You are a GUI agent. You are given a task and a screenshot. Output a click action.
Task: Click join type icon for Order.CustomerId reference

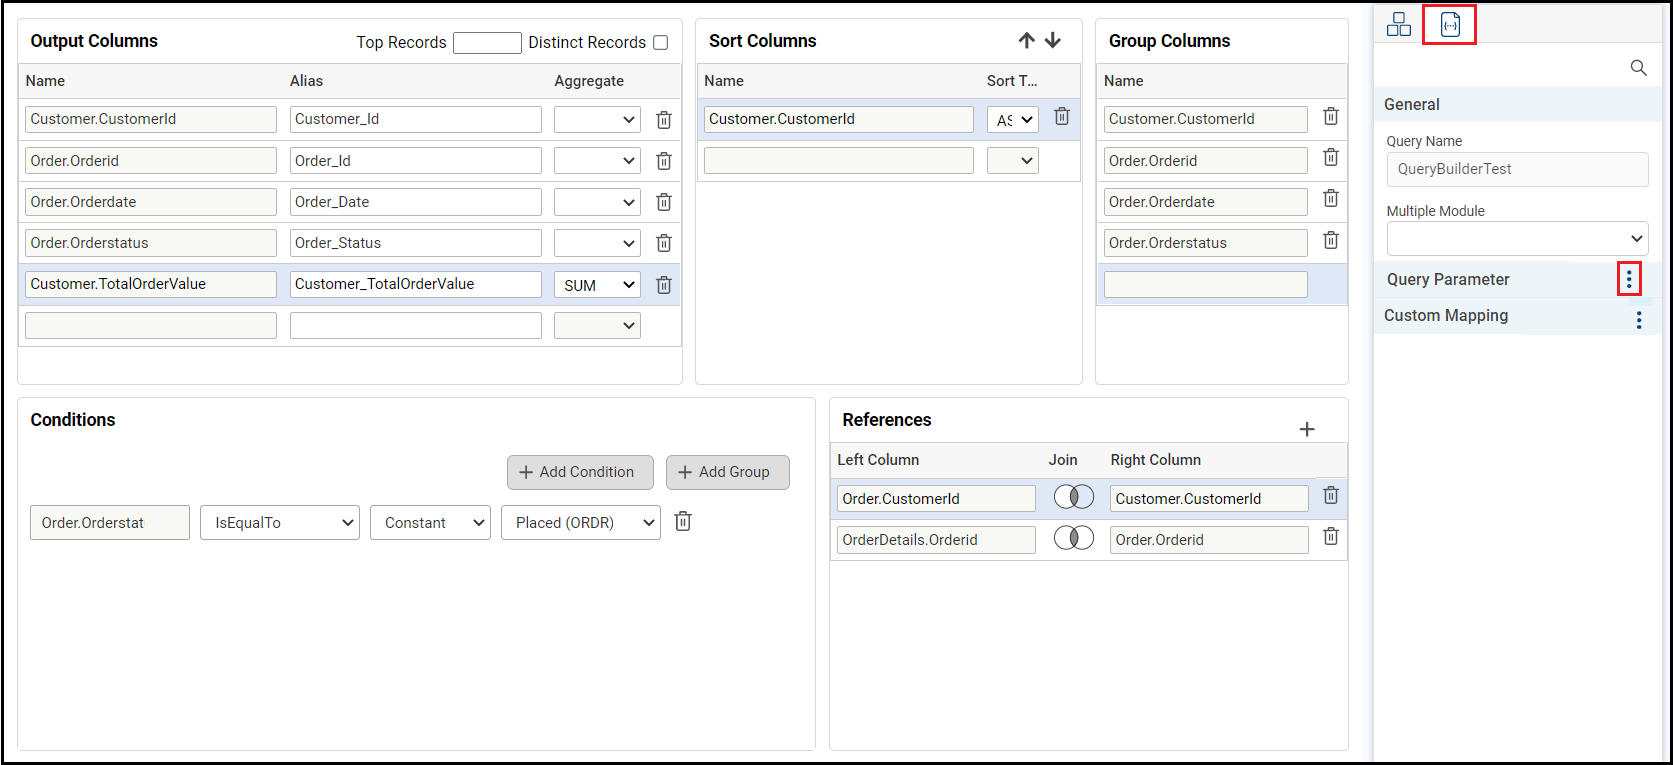pos(1073,497)
